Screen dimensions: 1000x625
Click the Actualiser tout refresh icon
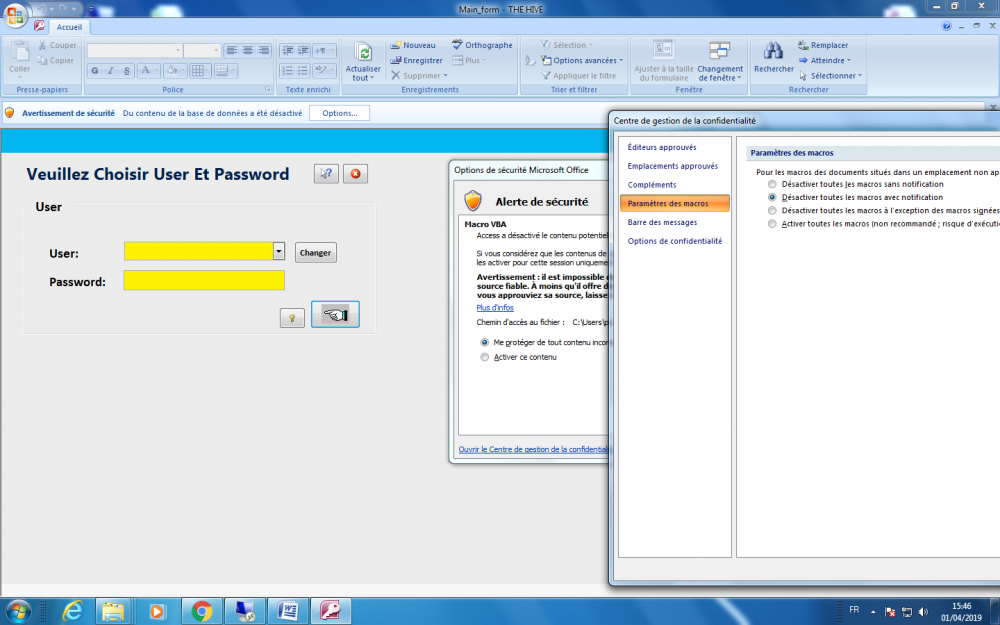(363, 52)
